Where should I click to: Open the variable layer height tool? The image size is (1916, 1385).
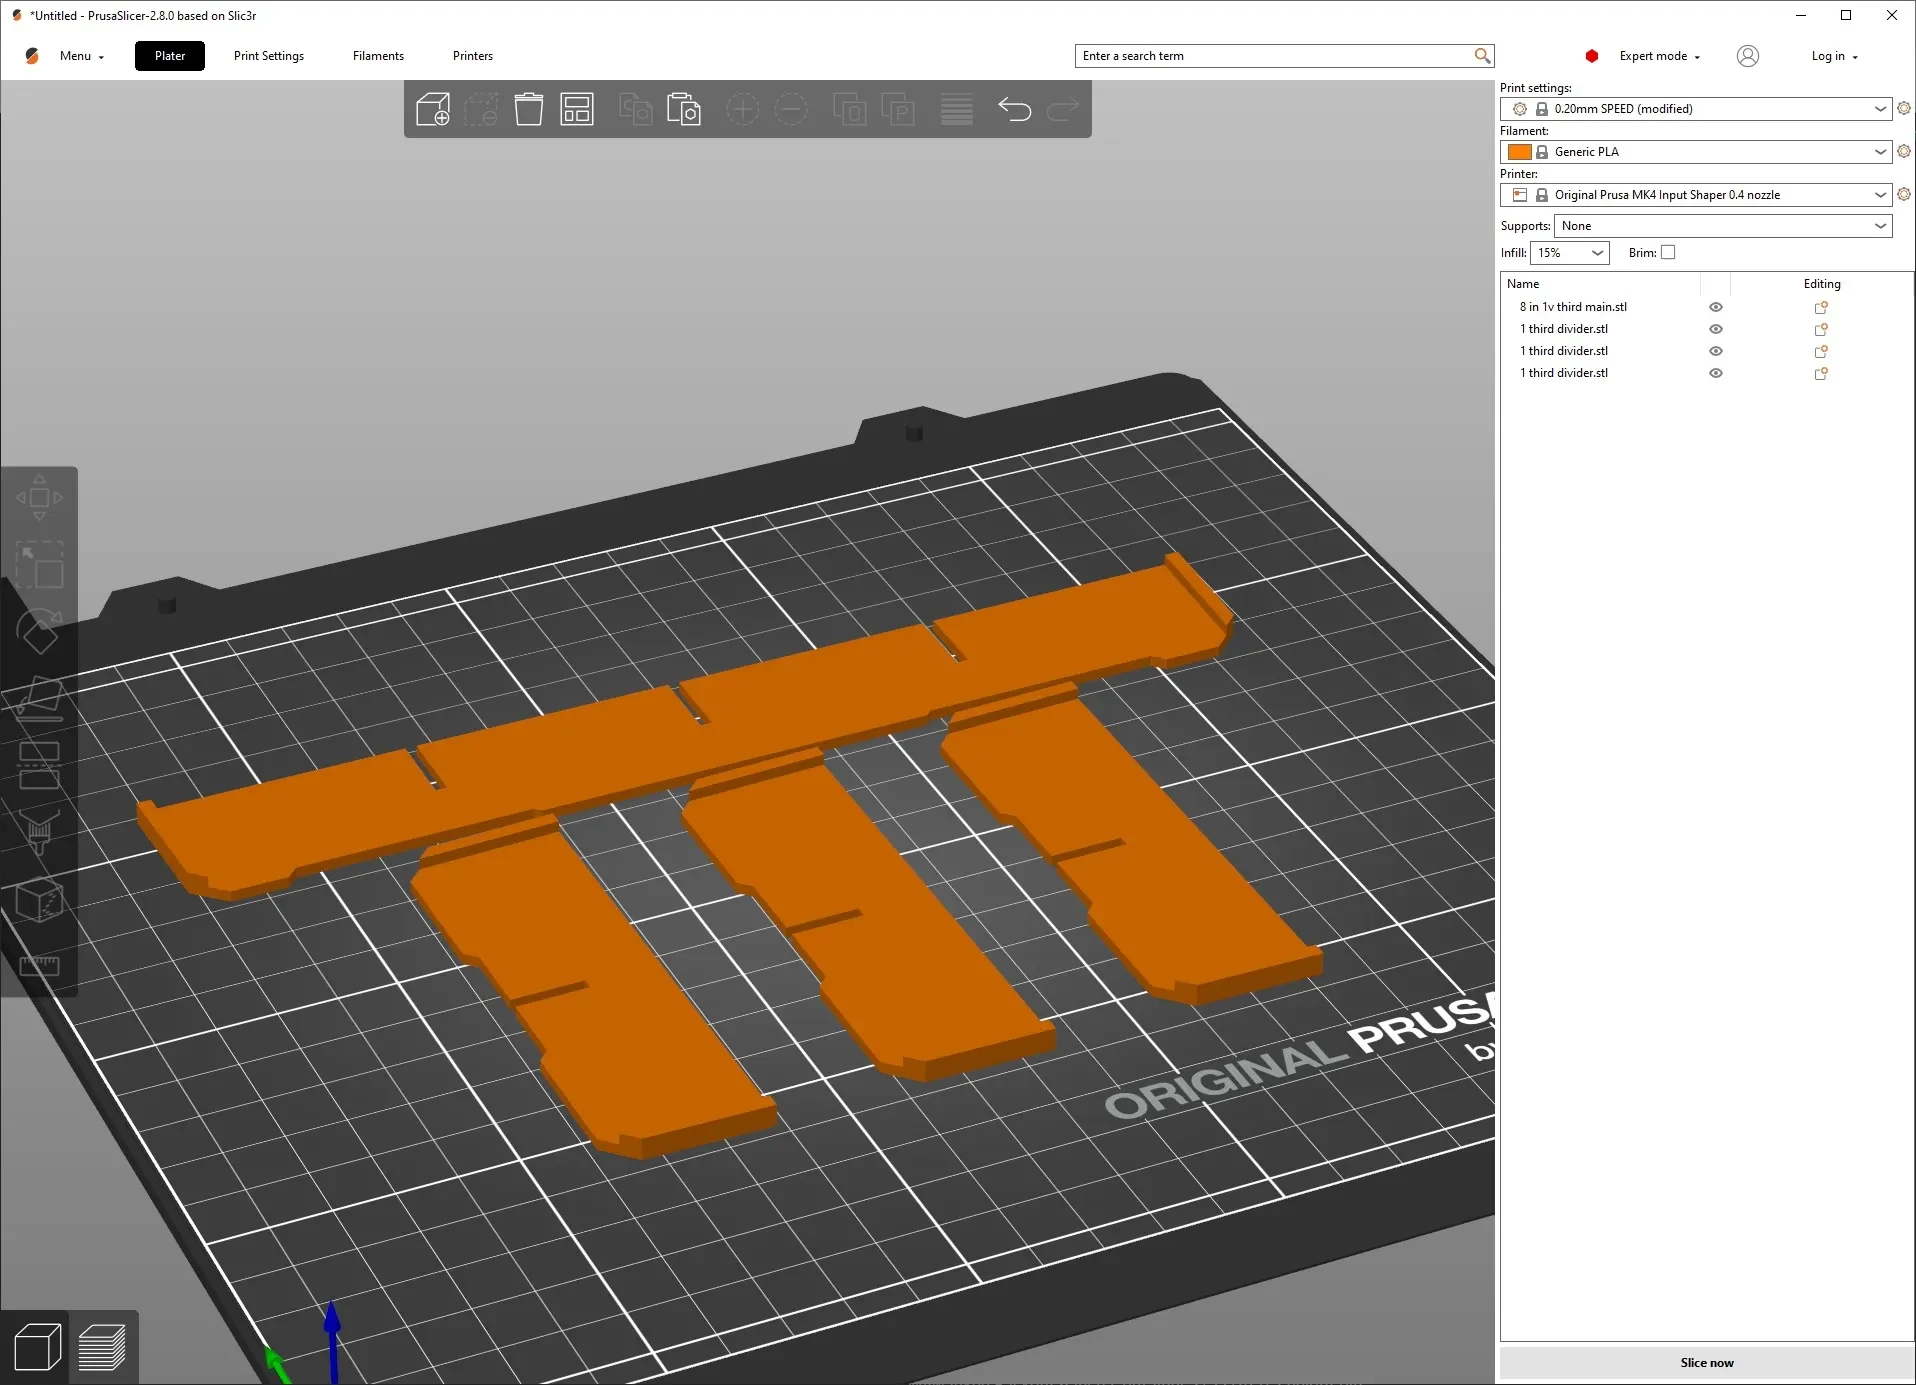(x=956, y=109)
